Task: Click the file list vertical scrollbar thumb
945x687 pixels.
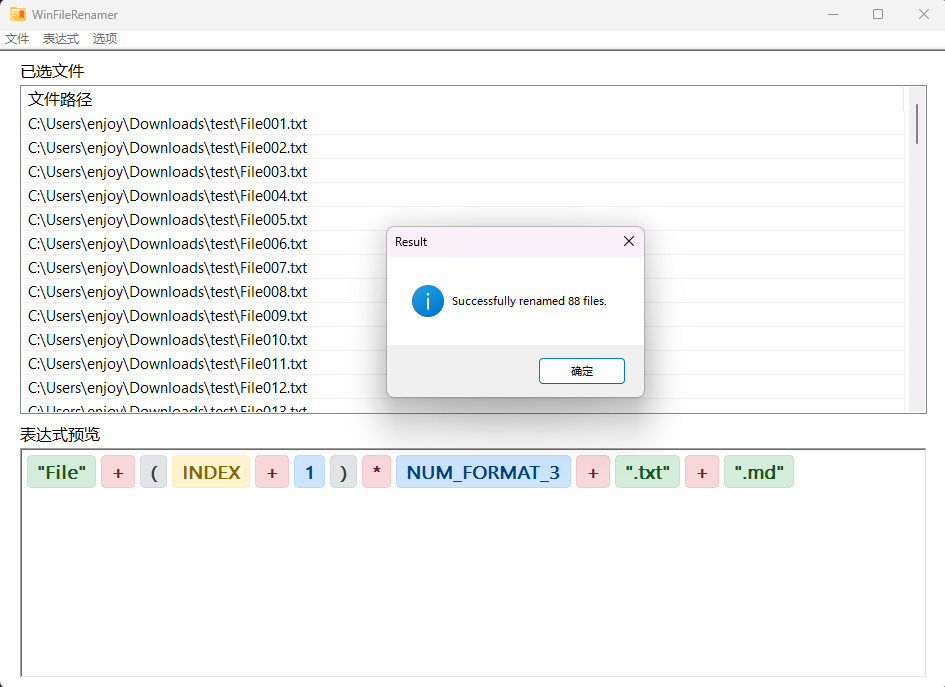Action: (917, 124)
